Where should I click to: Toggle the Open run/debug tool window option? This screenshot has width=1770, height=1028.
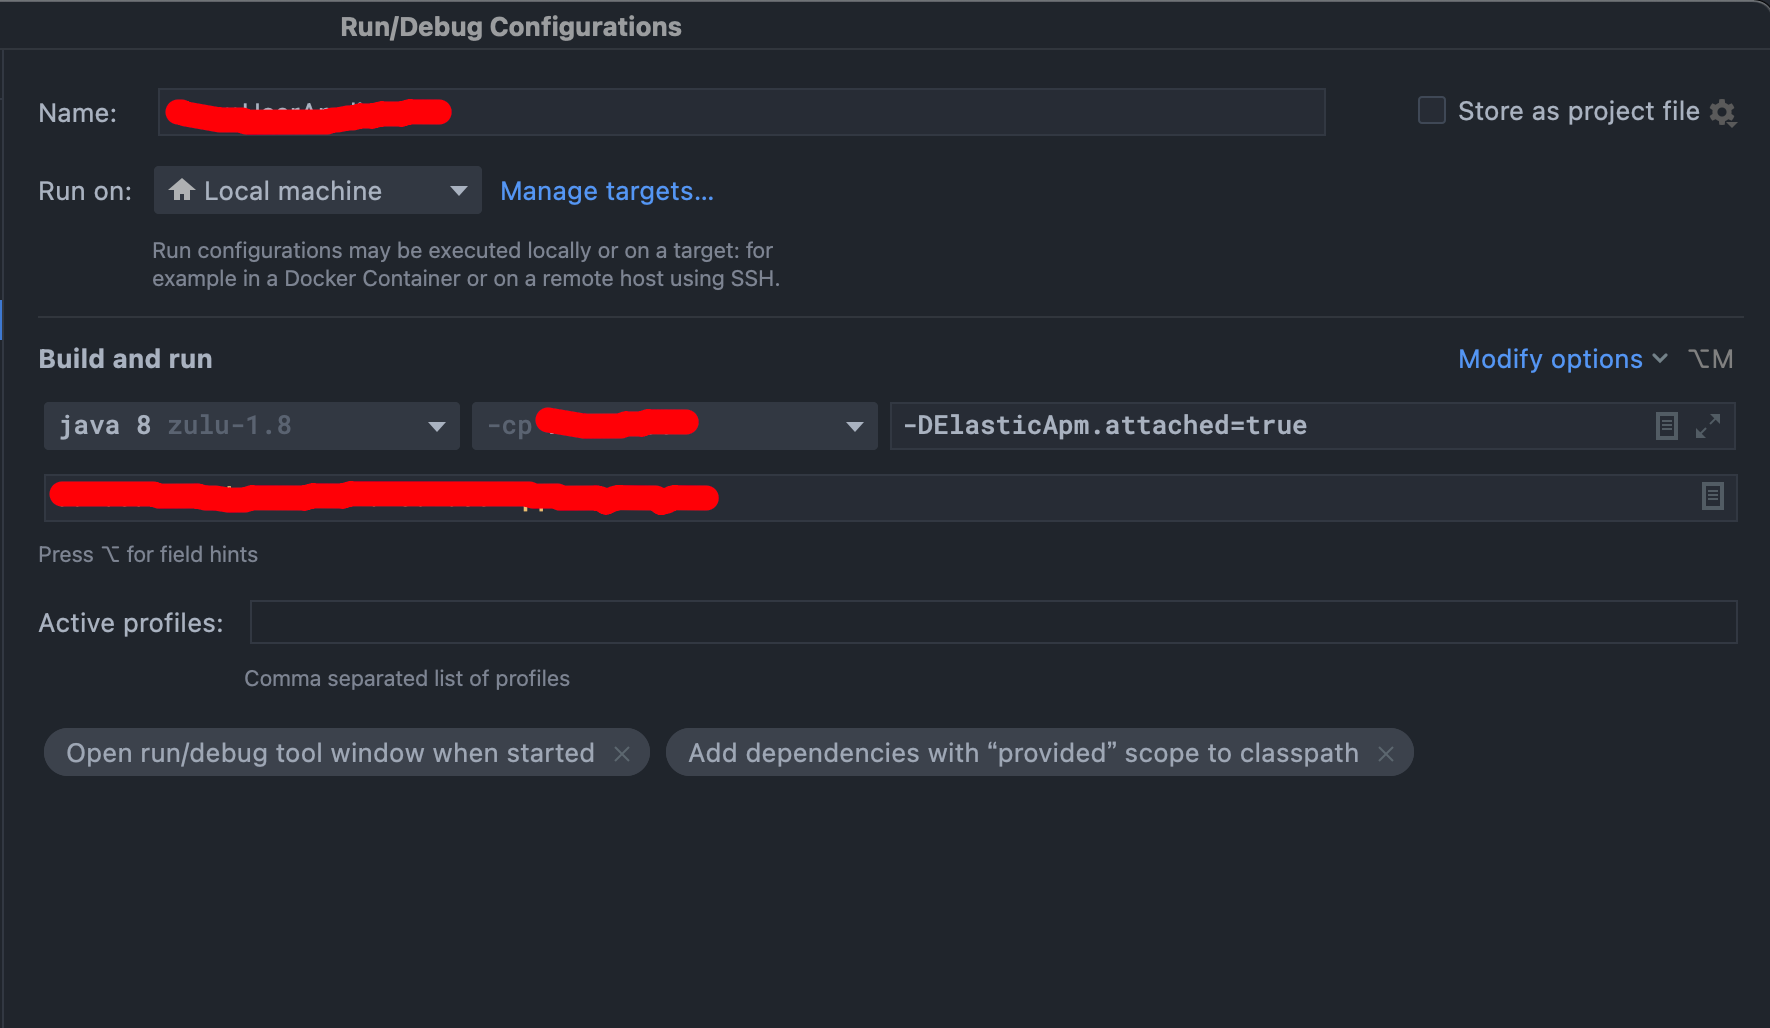tap(330, 753)
